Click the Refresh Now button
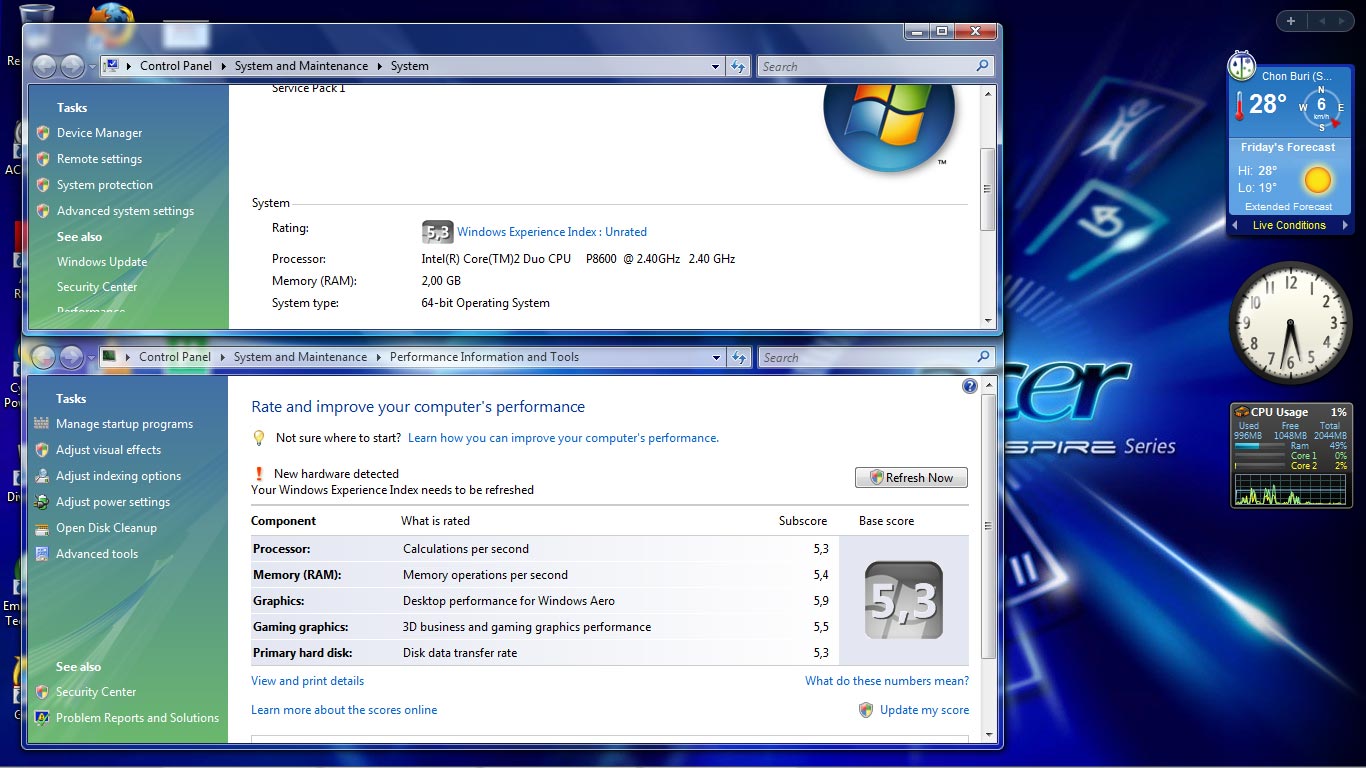 (911, 478)
